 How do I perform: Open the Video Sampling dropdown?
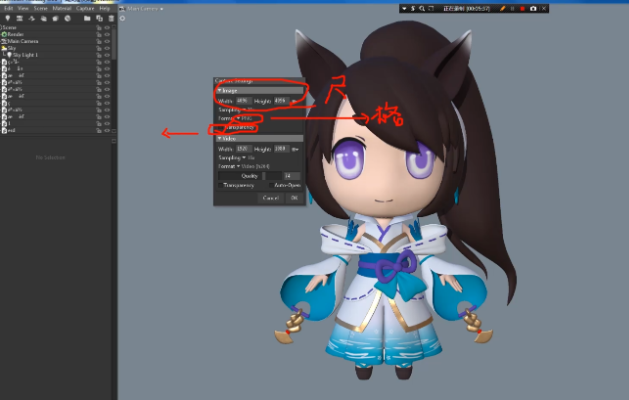(x=248, y=158)
